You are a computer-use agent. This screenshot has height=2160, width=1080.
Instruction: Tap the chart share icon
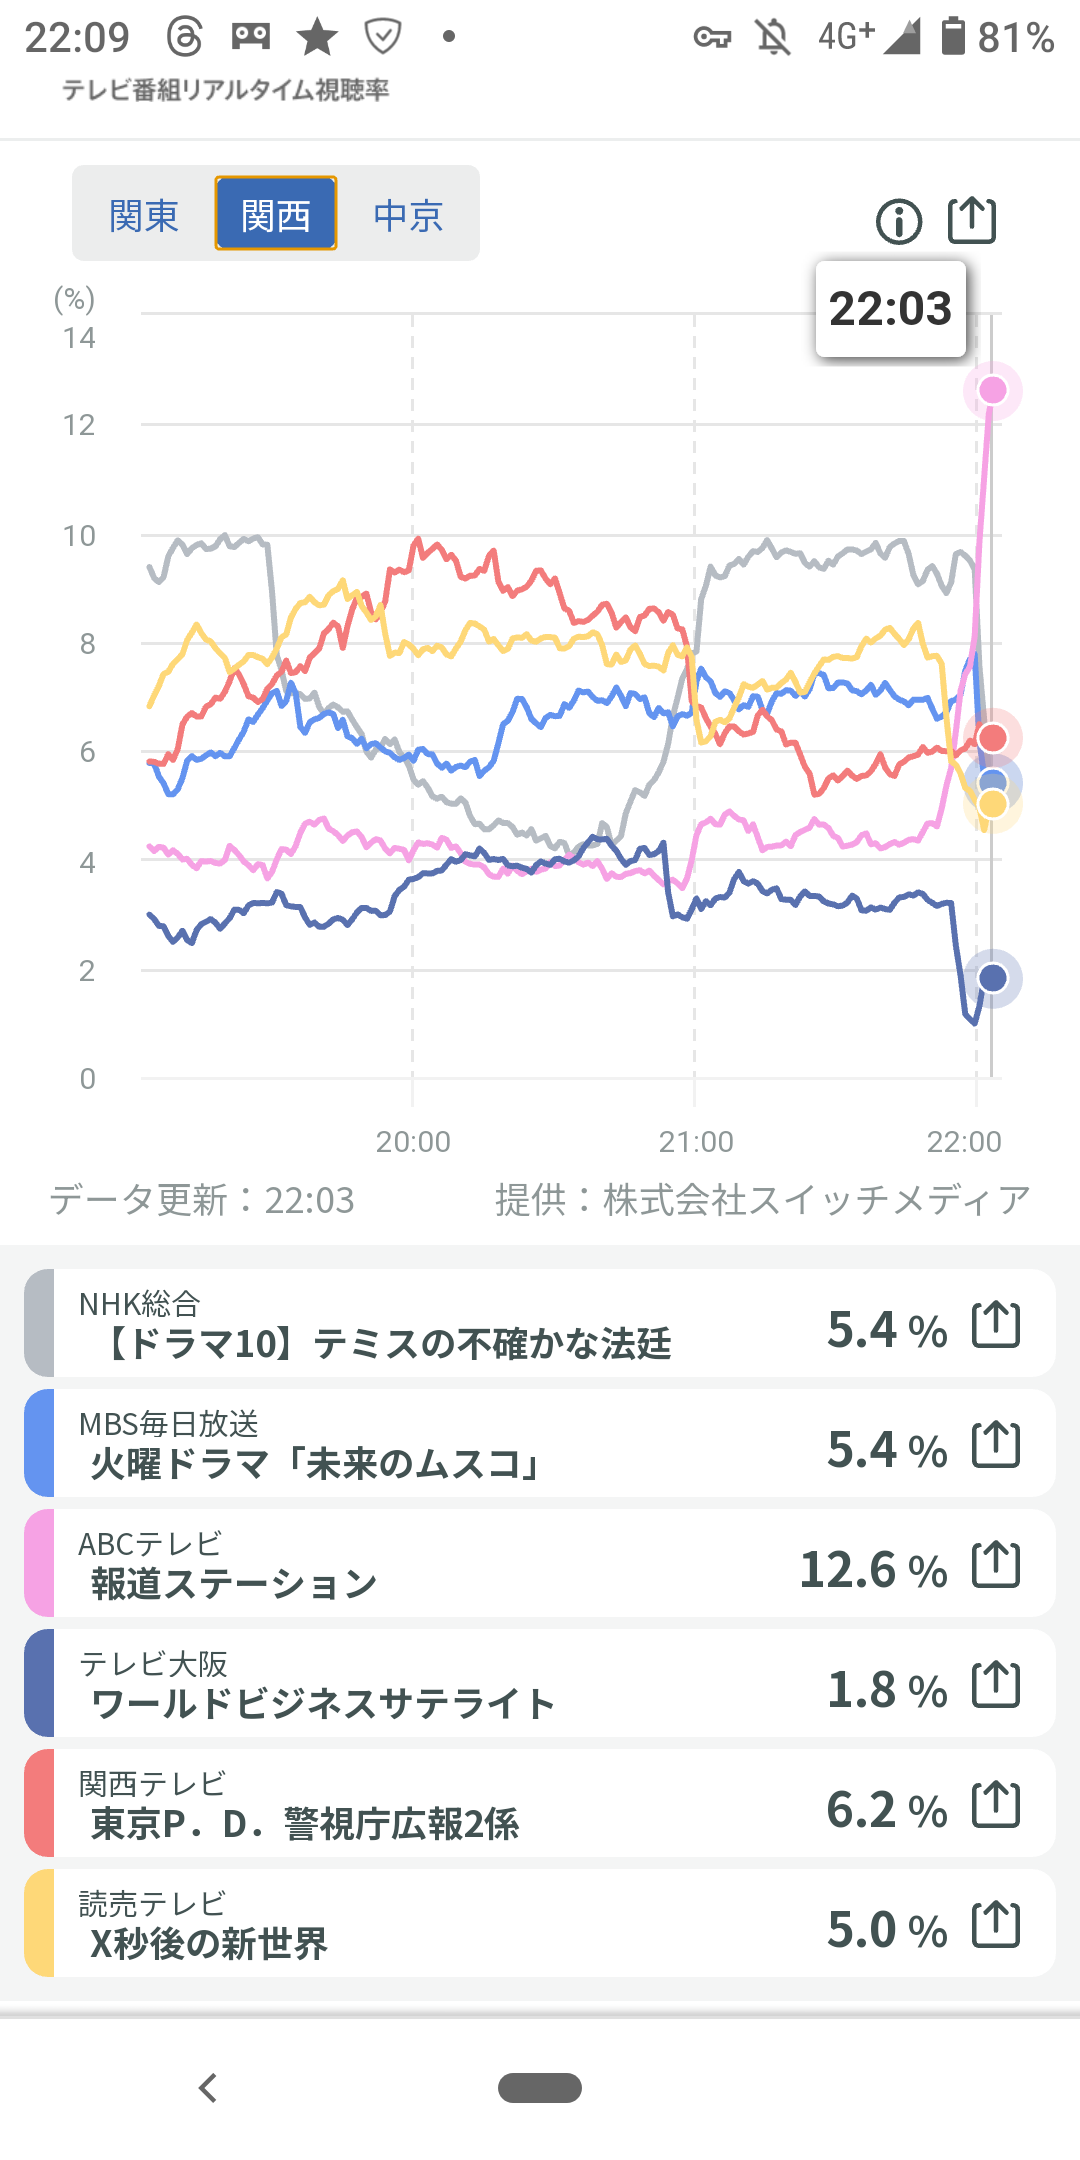[971, 220]
